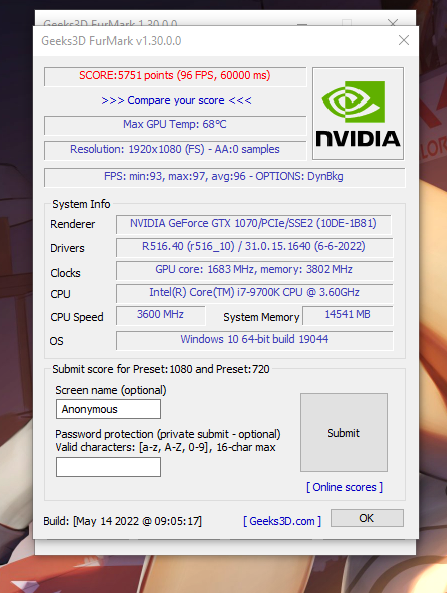Click the Resolution: 1920x1080 (FS) field
447x593 pixels.
pos(175,150)
